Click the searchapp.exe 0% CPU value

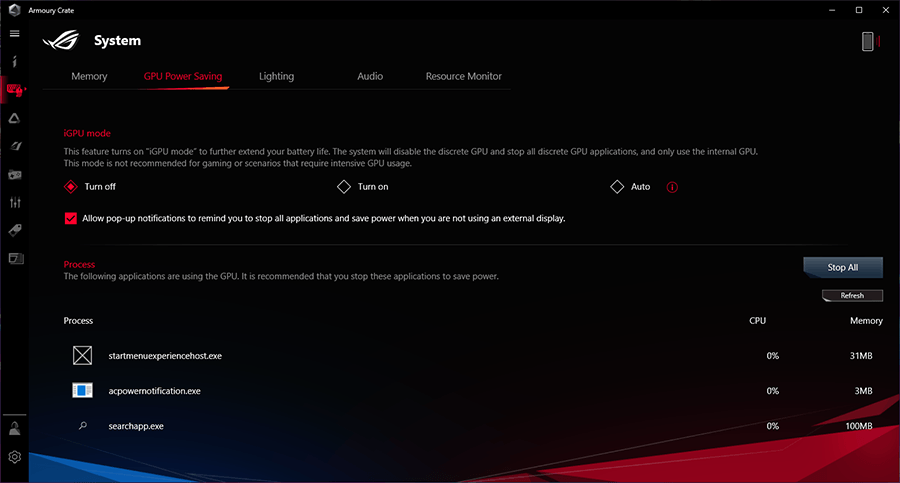(x=773, y=426)
